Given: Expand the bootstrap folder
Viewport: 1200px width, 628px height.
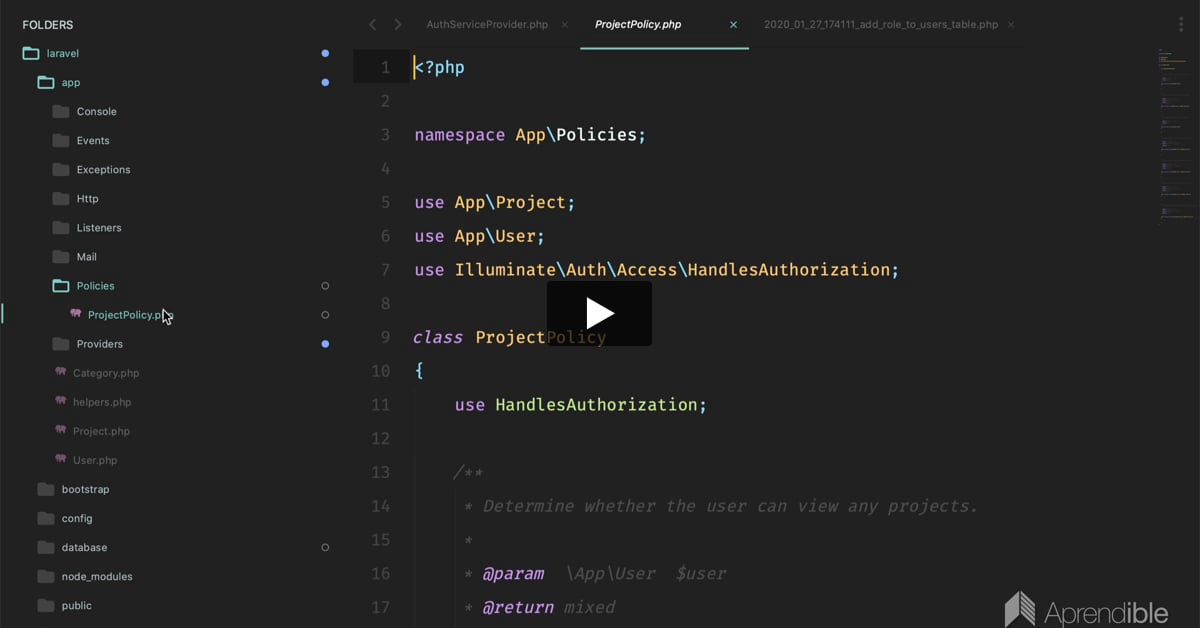Looking at the screenshot, I should 85,488.
